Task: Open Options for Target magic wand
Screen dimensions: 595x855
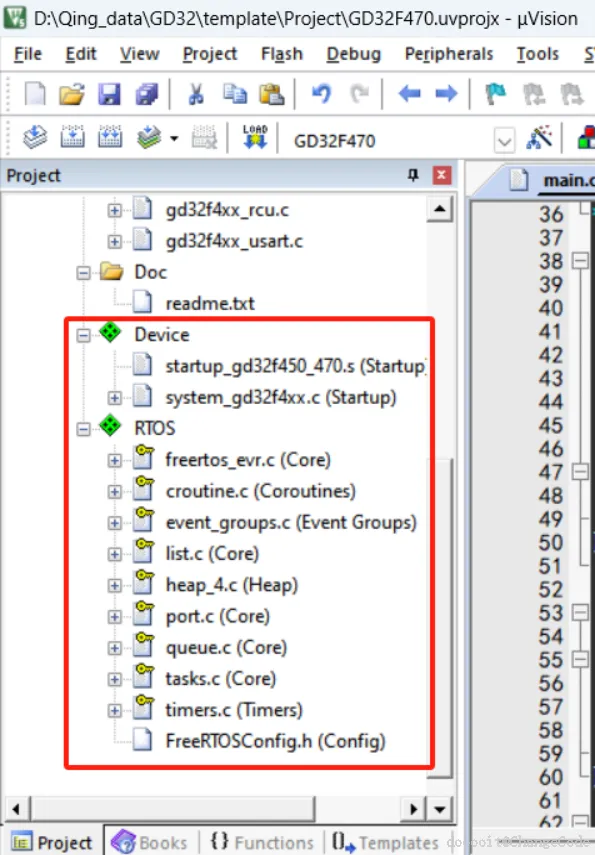Action: tap(539, 137)
